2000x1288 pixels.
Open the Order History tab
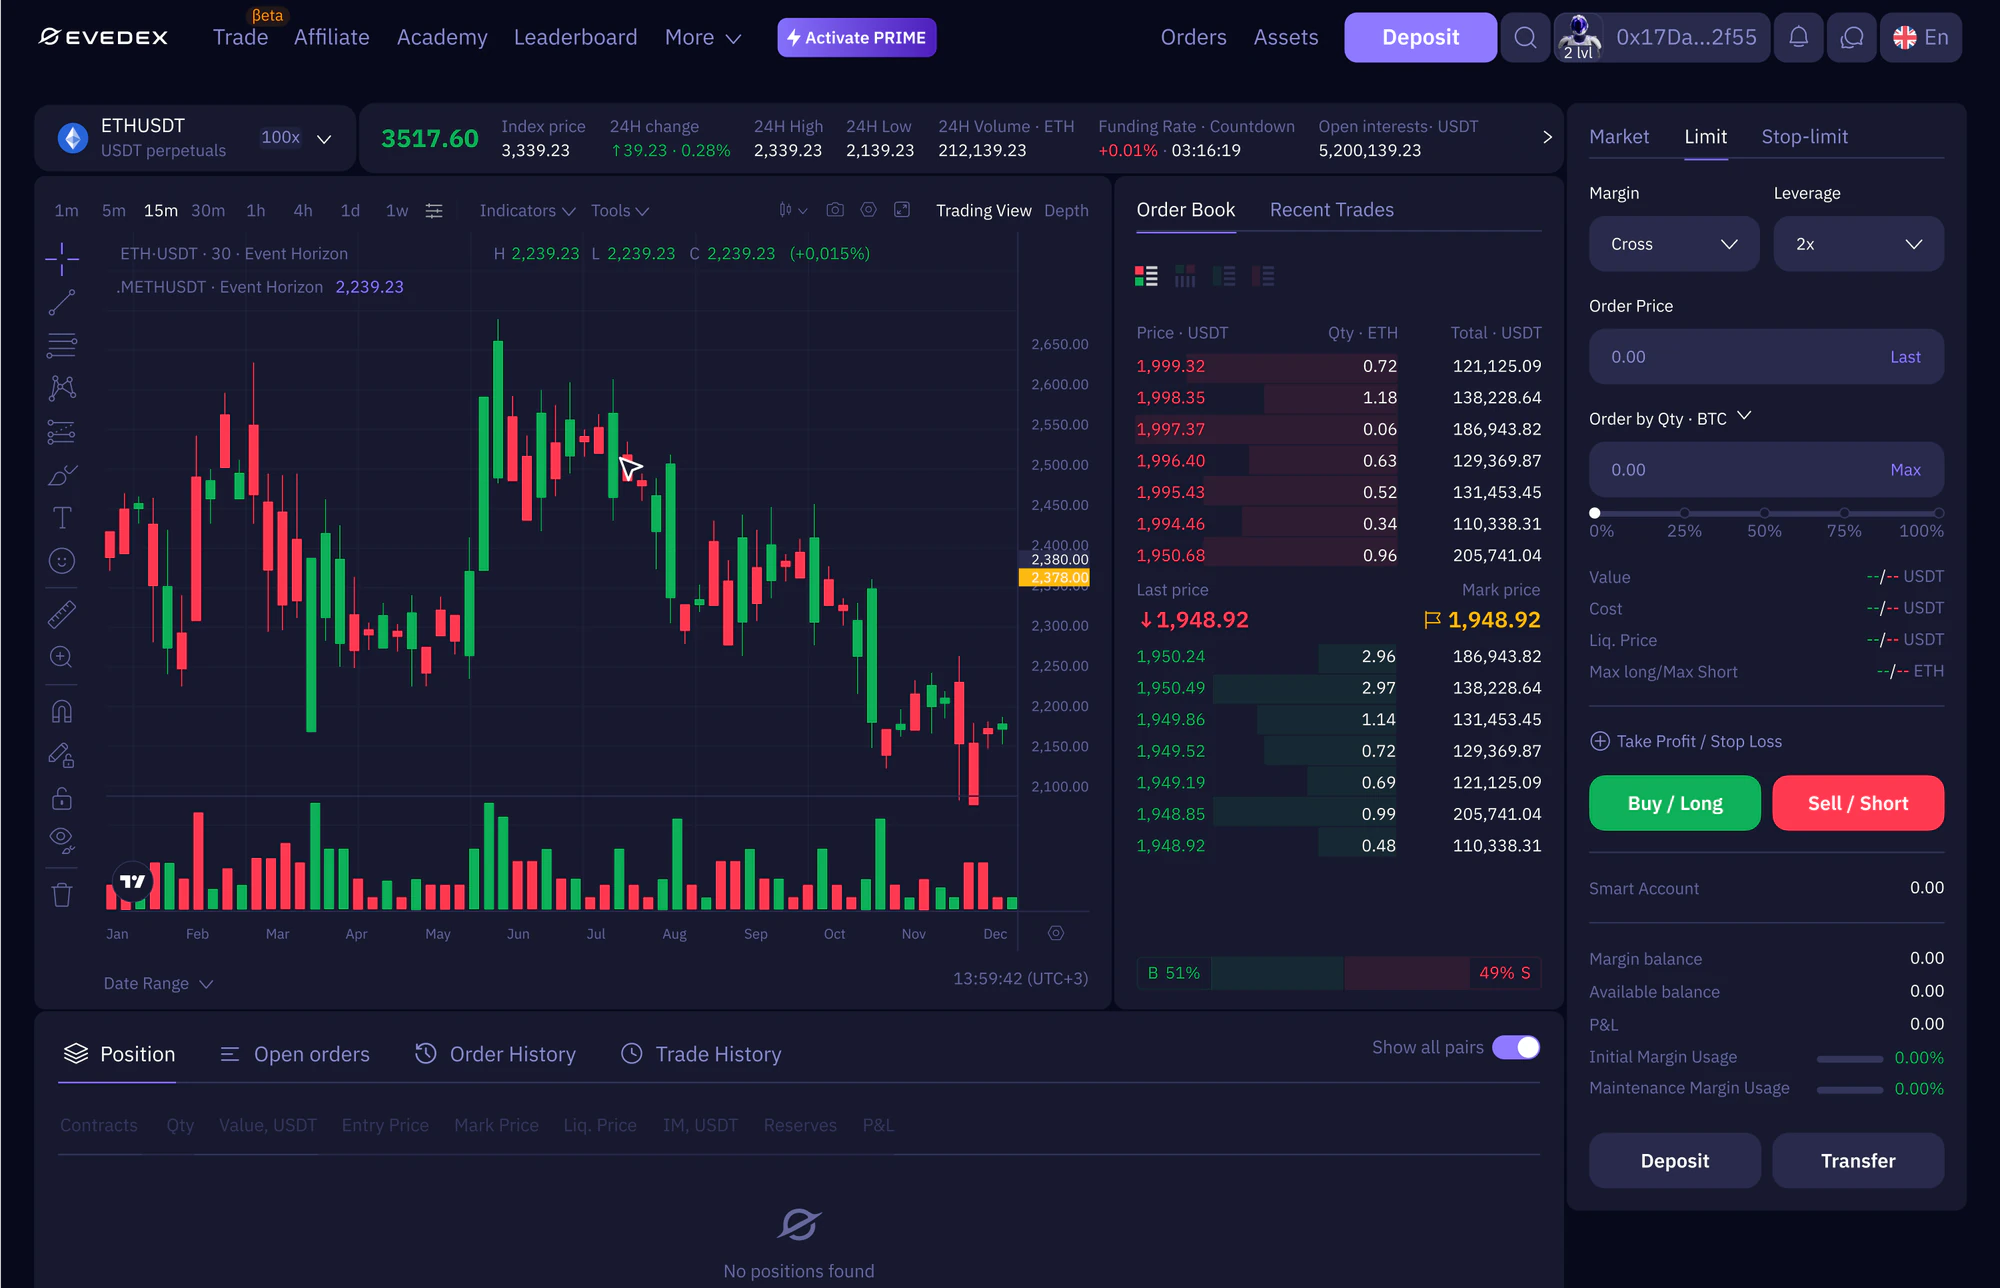pos(496,1054)
